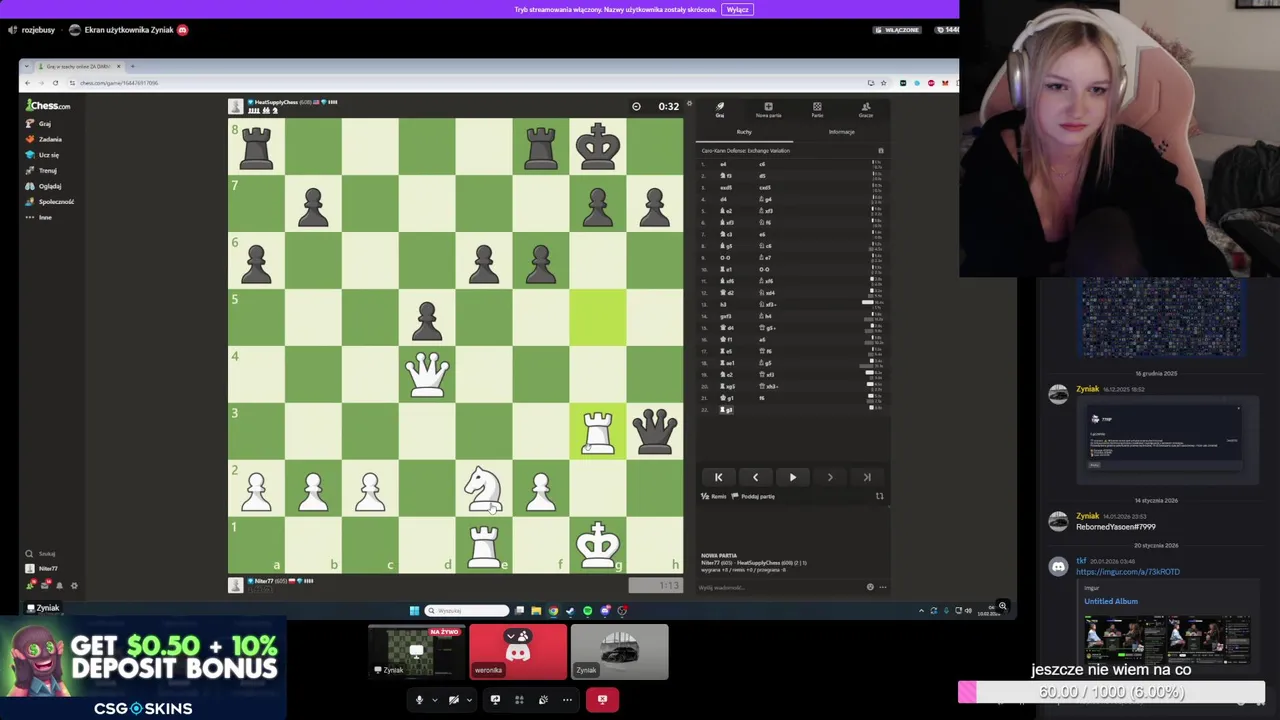This screenshot has height=720, width=1280.
Task: Open the board settings gear icon
Action: (x=689, y=104)
